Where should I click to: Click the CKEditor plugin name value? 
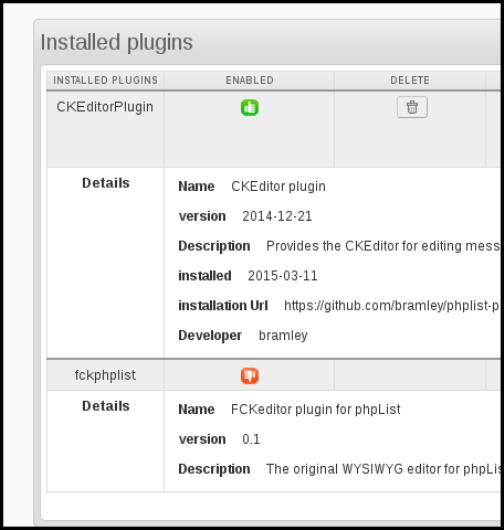tap(278, 186)
